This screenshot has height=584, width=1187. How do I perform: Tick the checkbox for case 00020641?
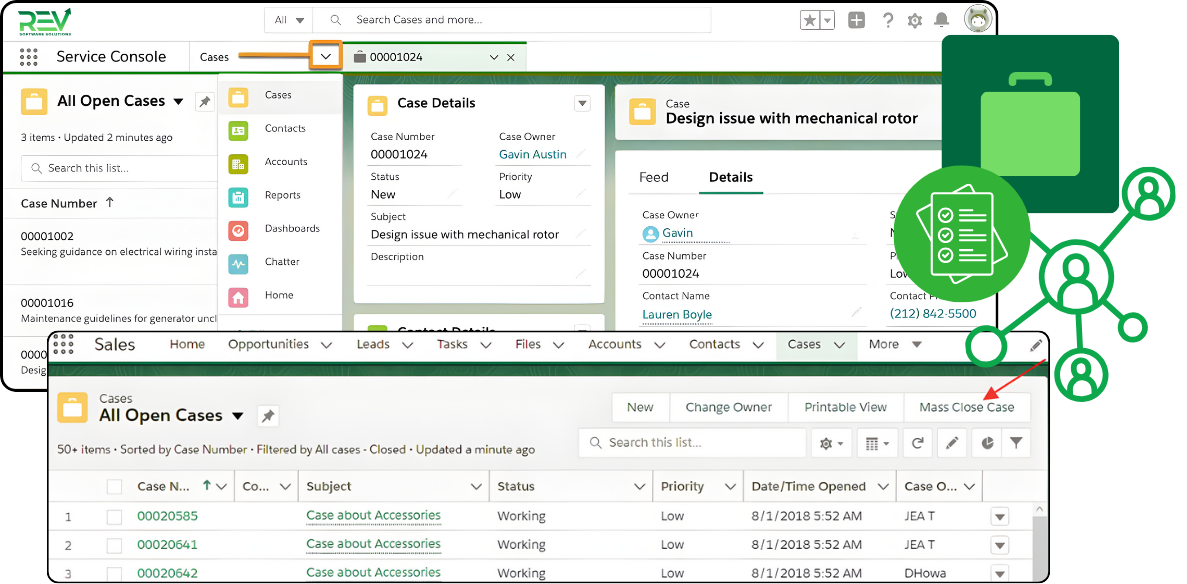click(115, 545)
